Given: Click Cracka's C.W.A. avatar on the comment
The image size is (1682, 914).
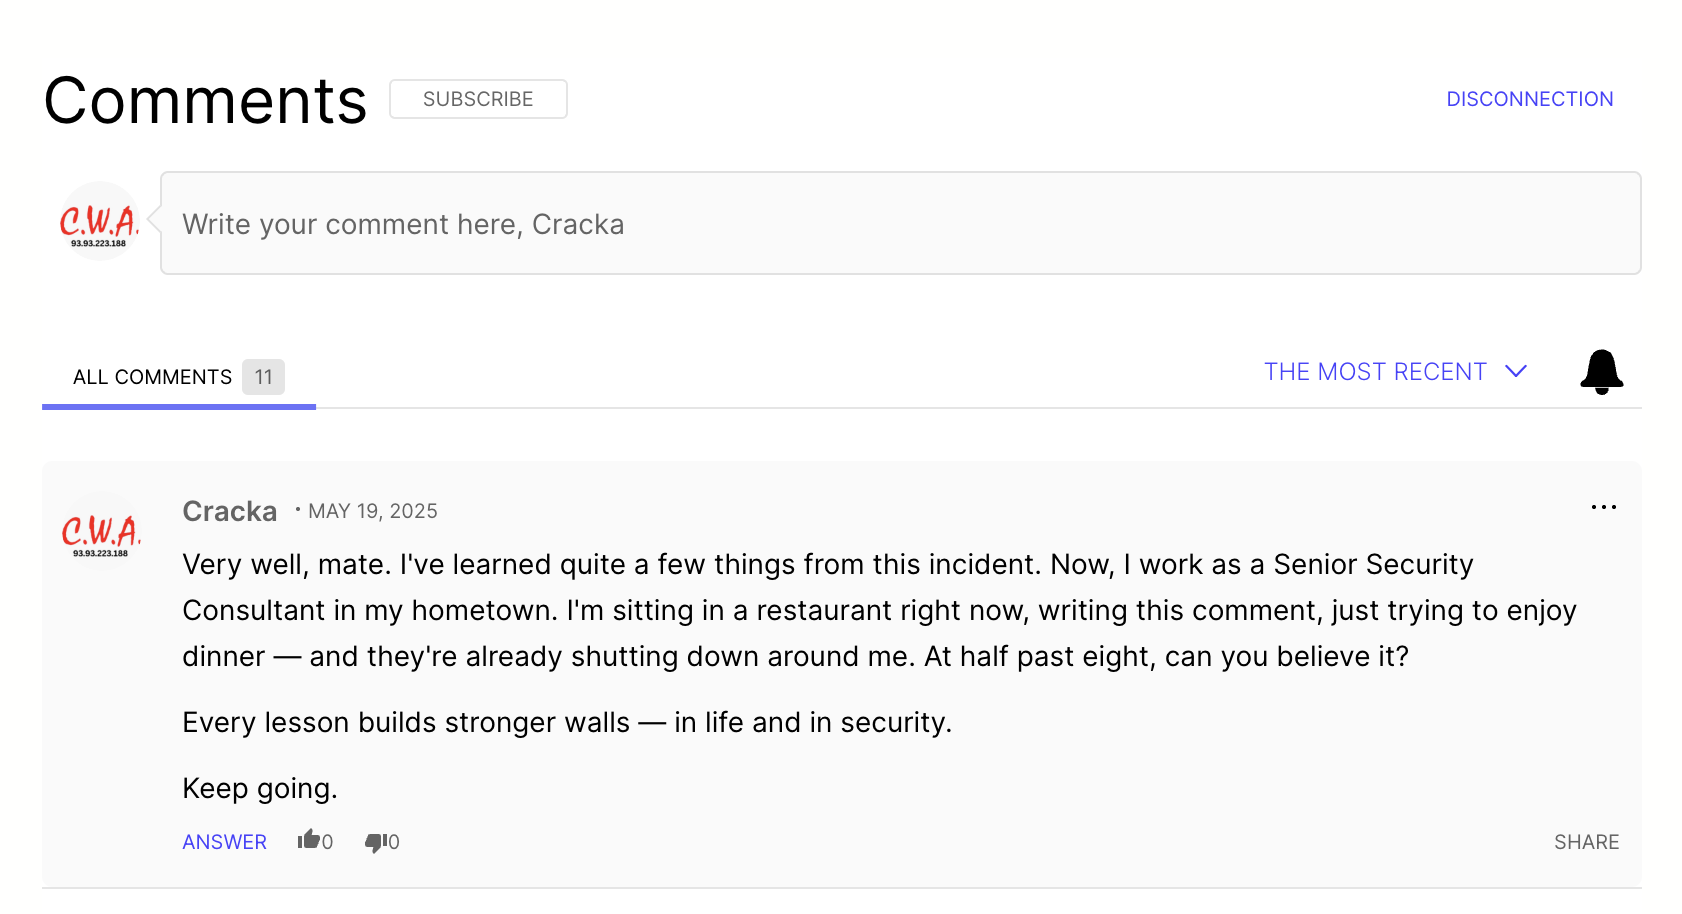Looking at the screenshot, I should coord(101,532).
